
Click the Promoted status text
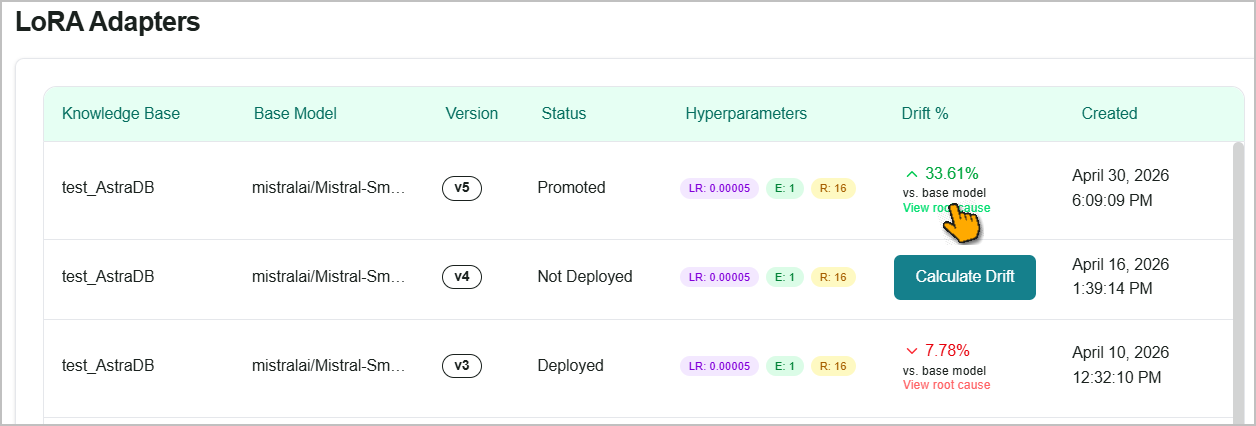coord(571,188)
